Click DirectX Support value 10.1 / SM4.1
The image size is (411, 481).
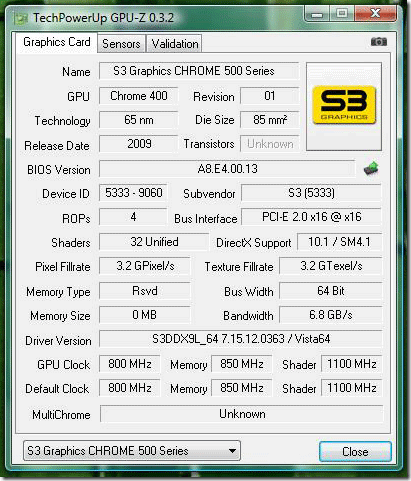339,242
